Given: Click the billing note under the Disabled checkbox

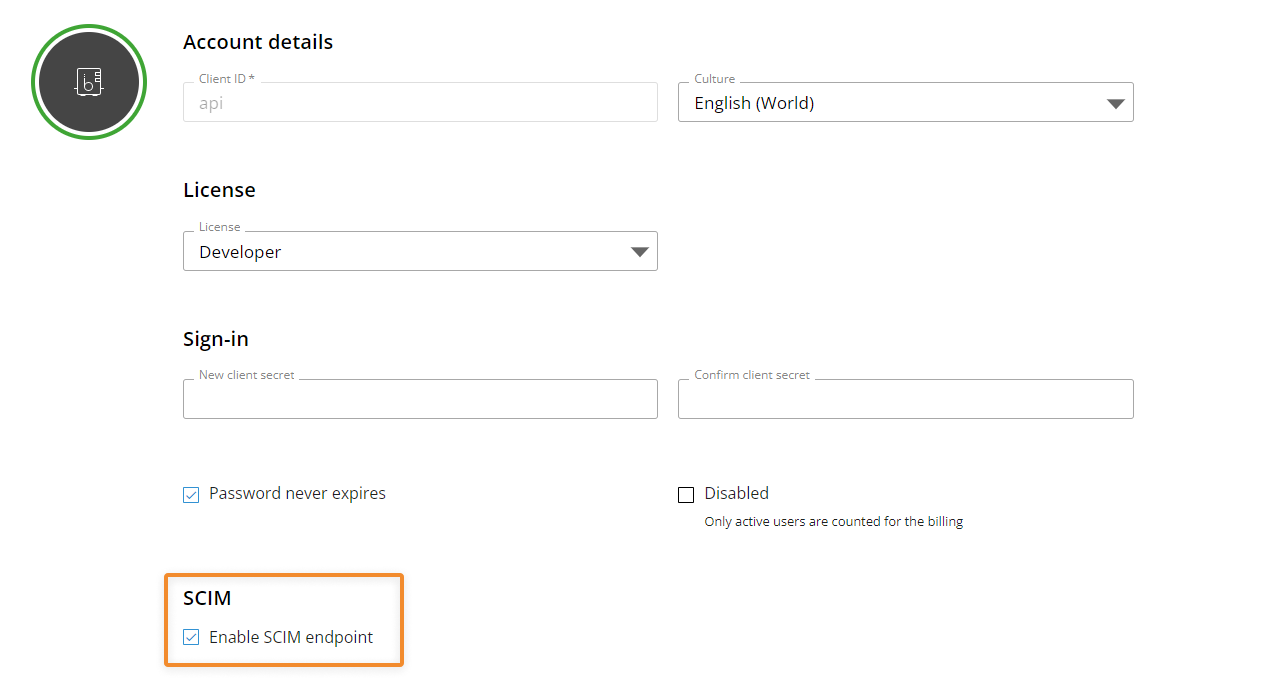Looking at the screenshot, I should [x=833, y=521].
